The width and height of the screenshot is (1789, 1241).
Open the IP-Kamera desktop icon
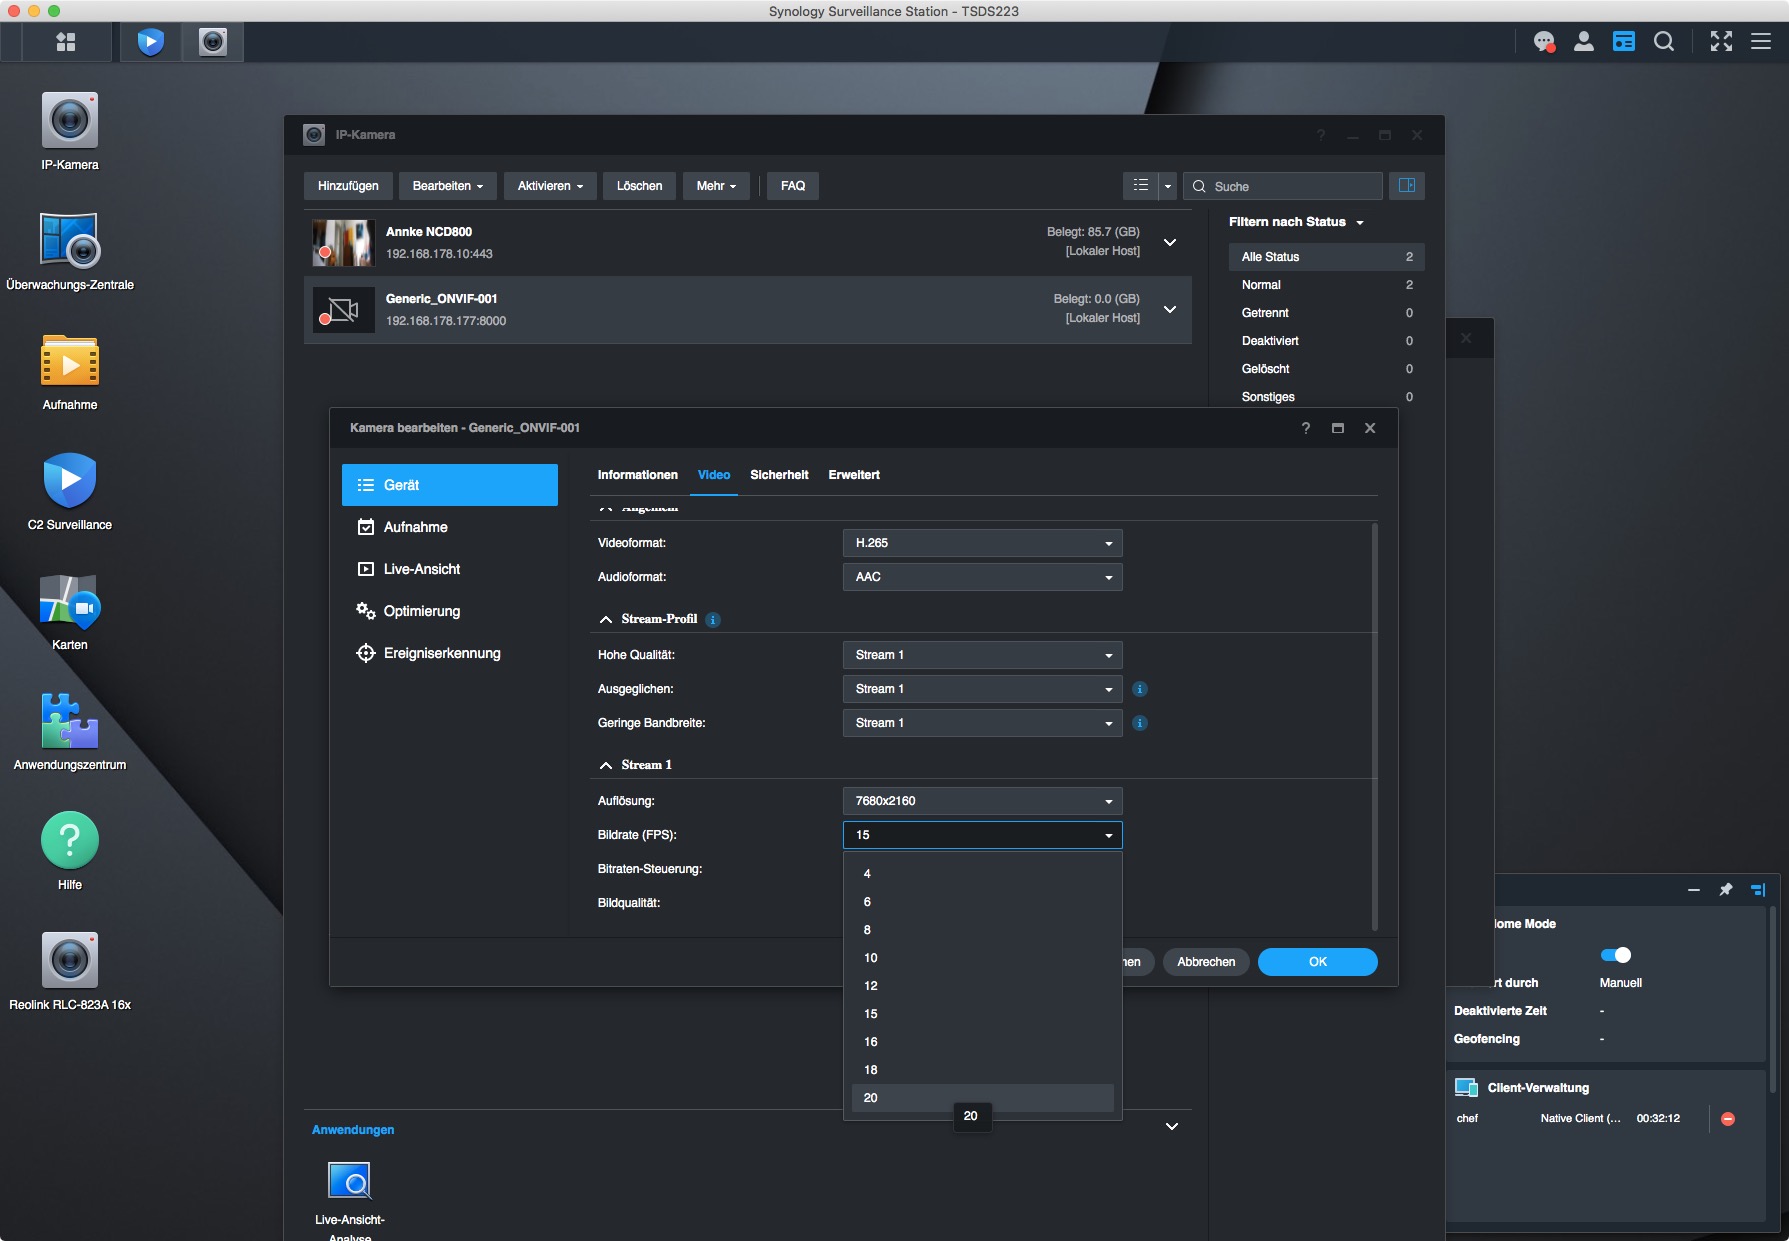tap(70, 122)
